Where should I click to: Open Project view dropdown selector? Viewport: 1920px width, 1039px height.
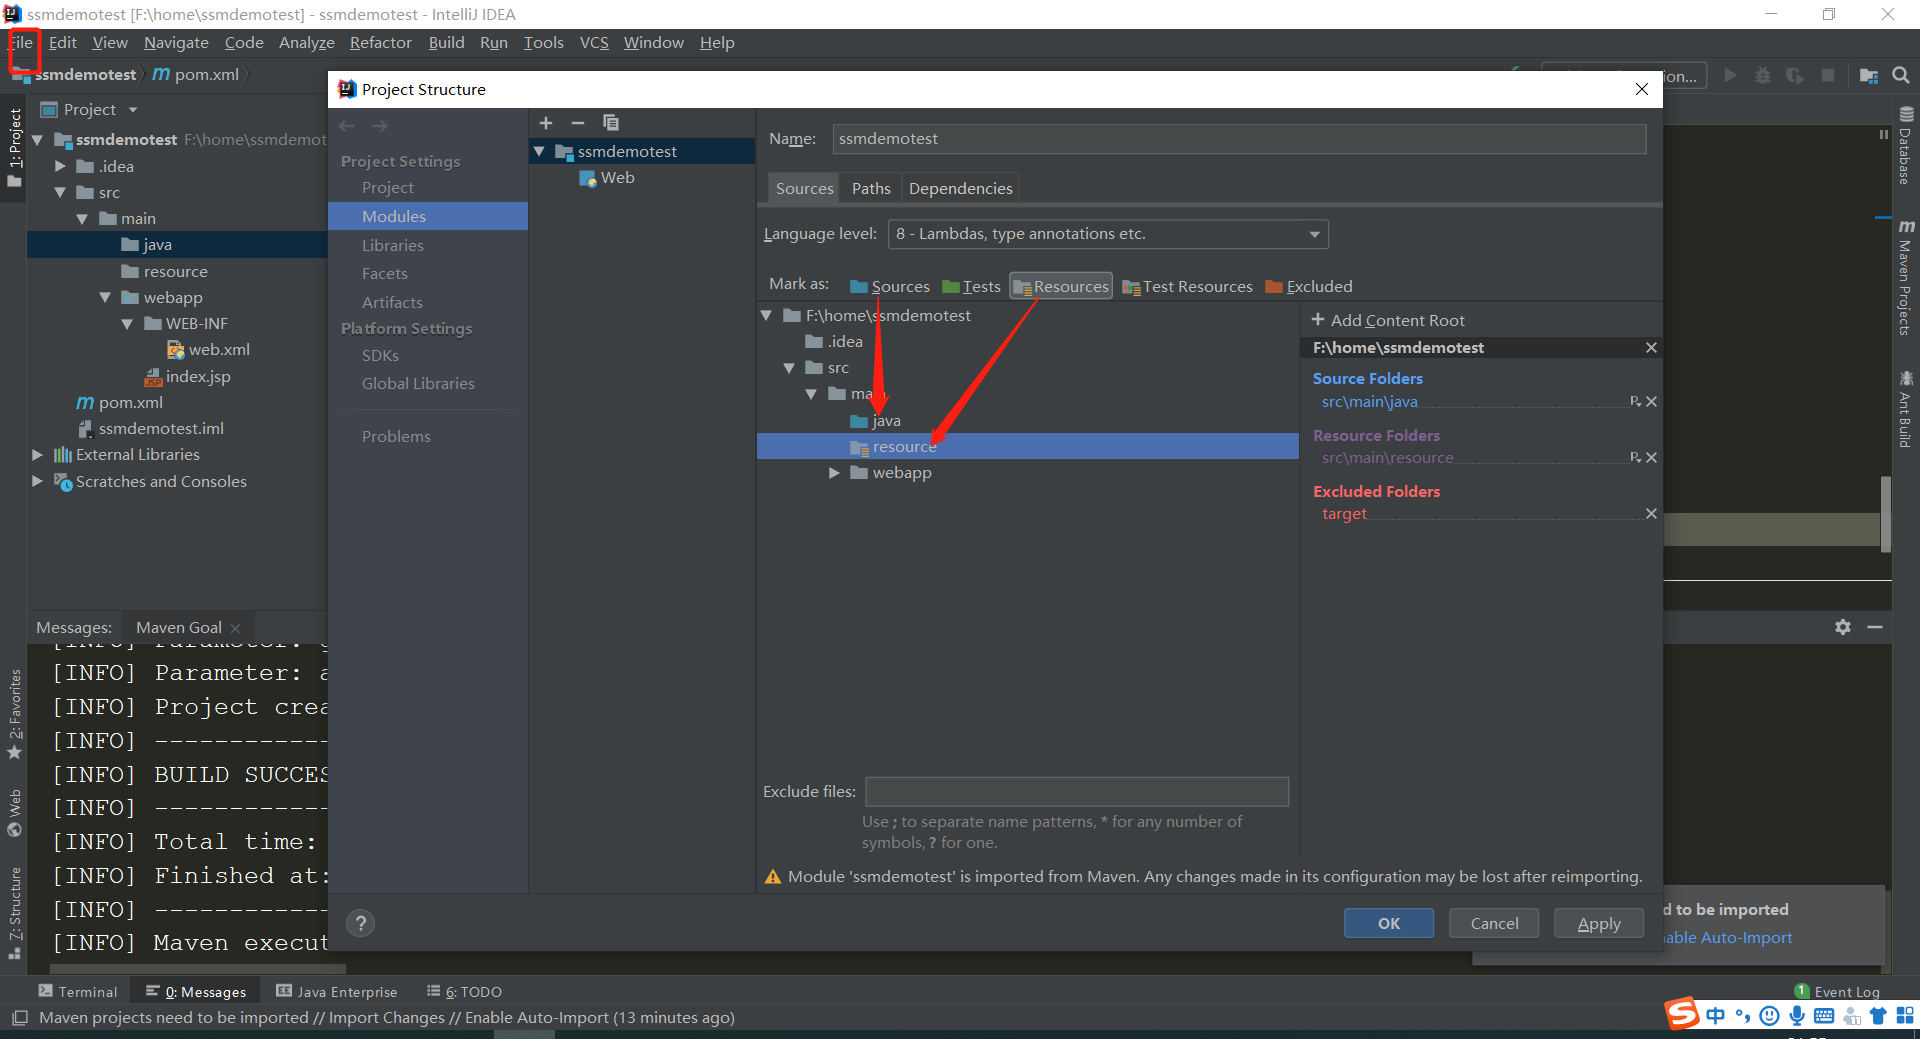point(89,110)
